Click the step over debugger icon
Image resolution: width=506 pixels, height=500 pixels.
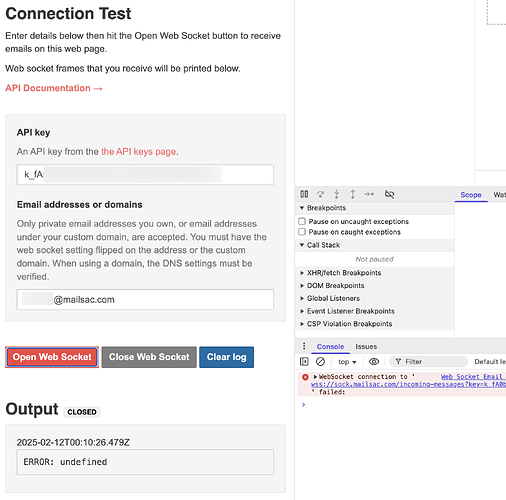[x=320, y=194]
